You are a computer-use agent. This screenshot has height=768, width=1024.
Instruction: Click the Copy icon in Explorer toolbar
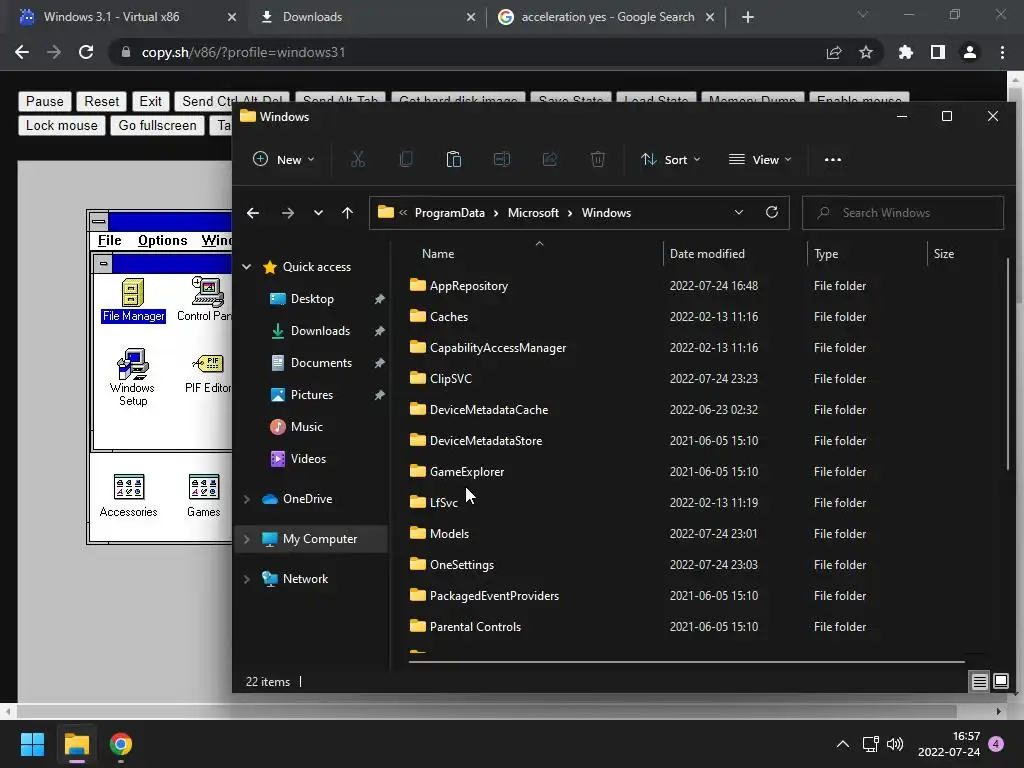[x=406, y=159]
